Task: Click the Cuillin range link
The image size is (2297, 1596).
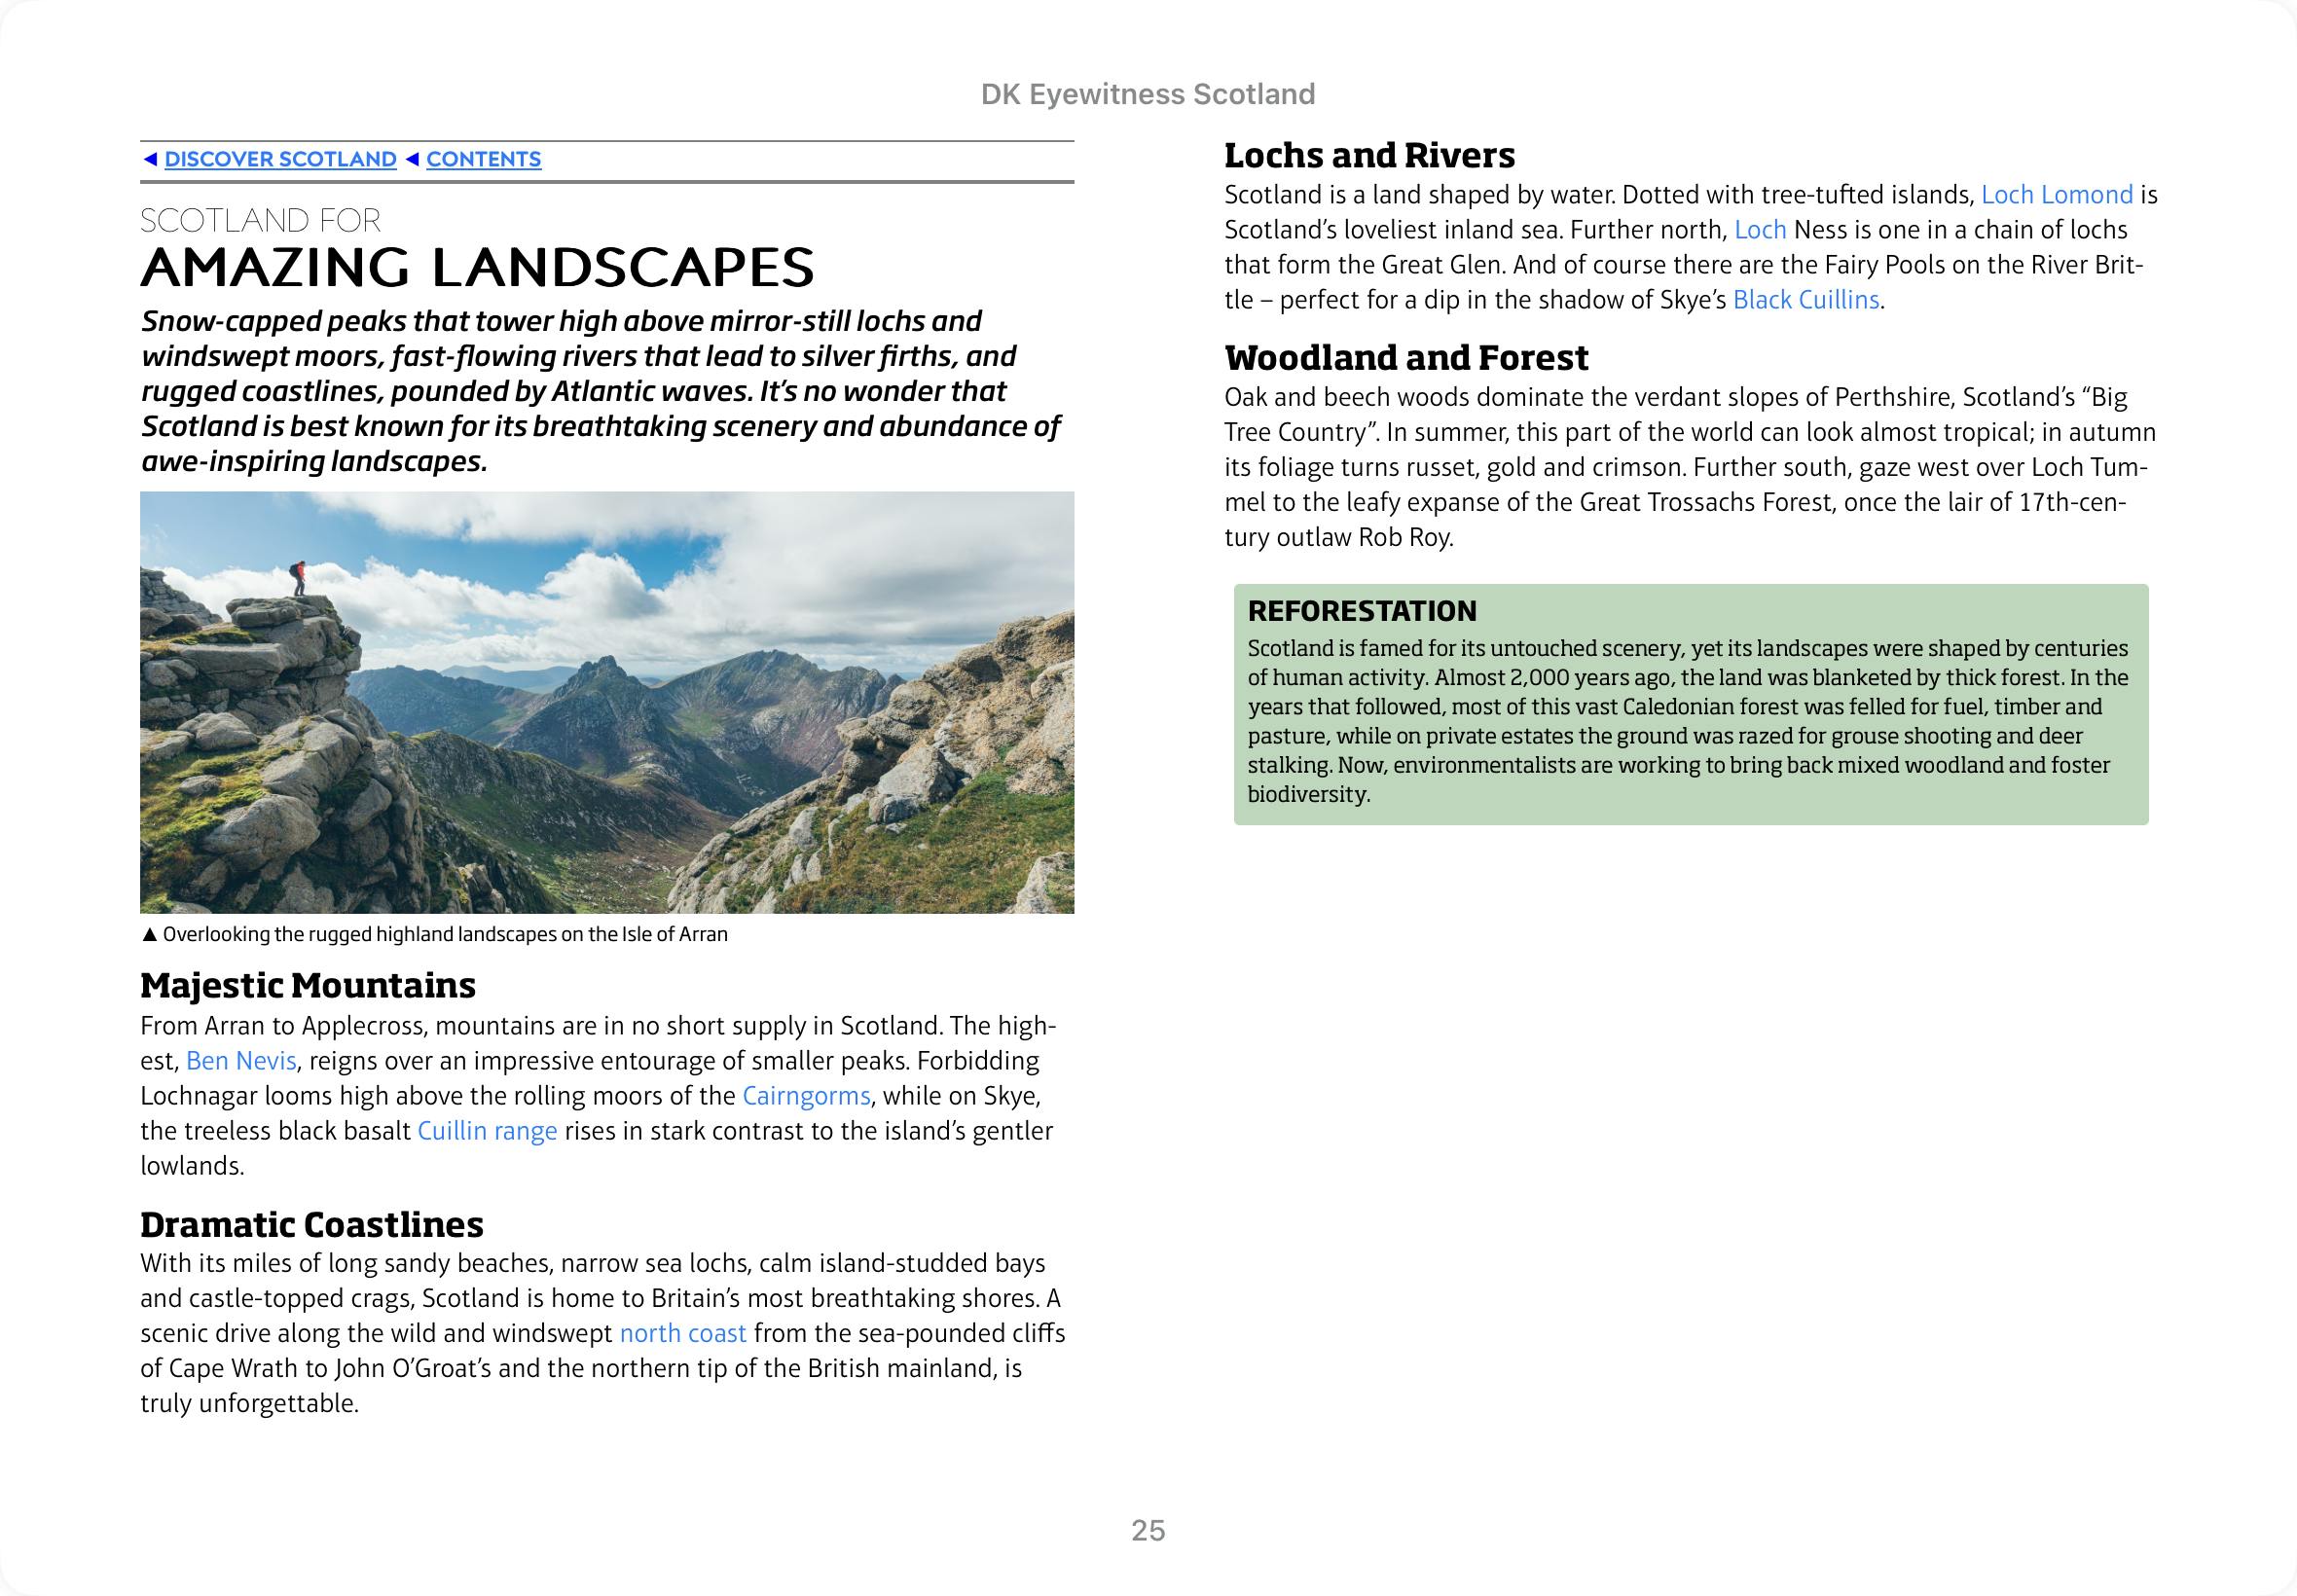Action: tap(487, 1131)
